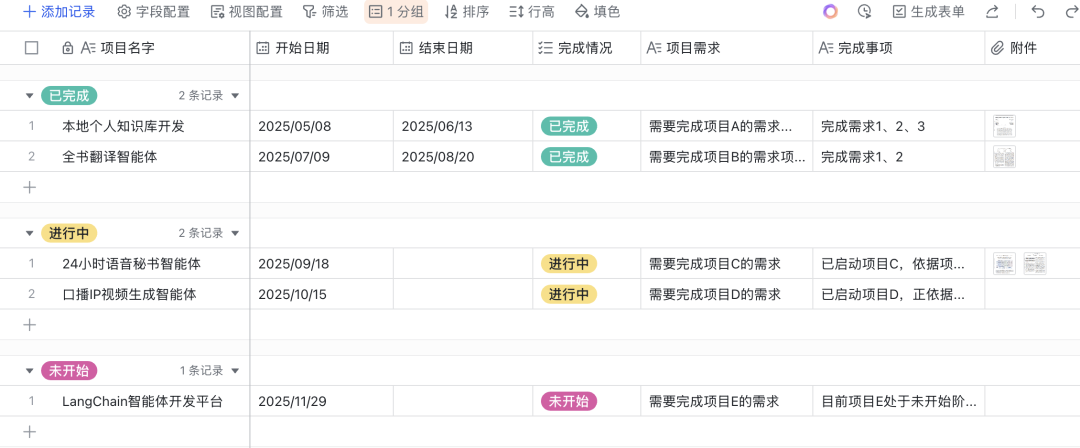Click the purple AI assistant ring icon

click(x=830, y=12)
